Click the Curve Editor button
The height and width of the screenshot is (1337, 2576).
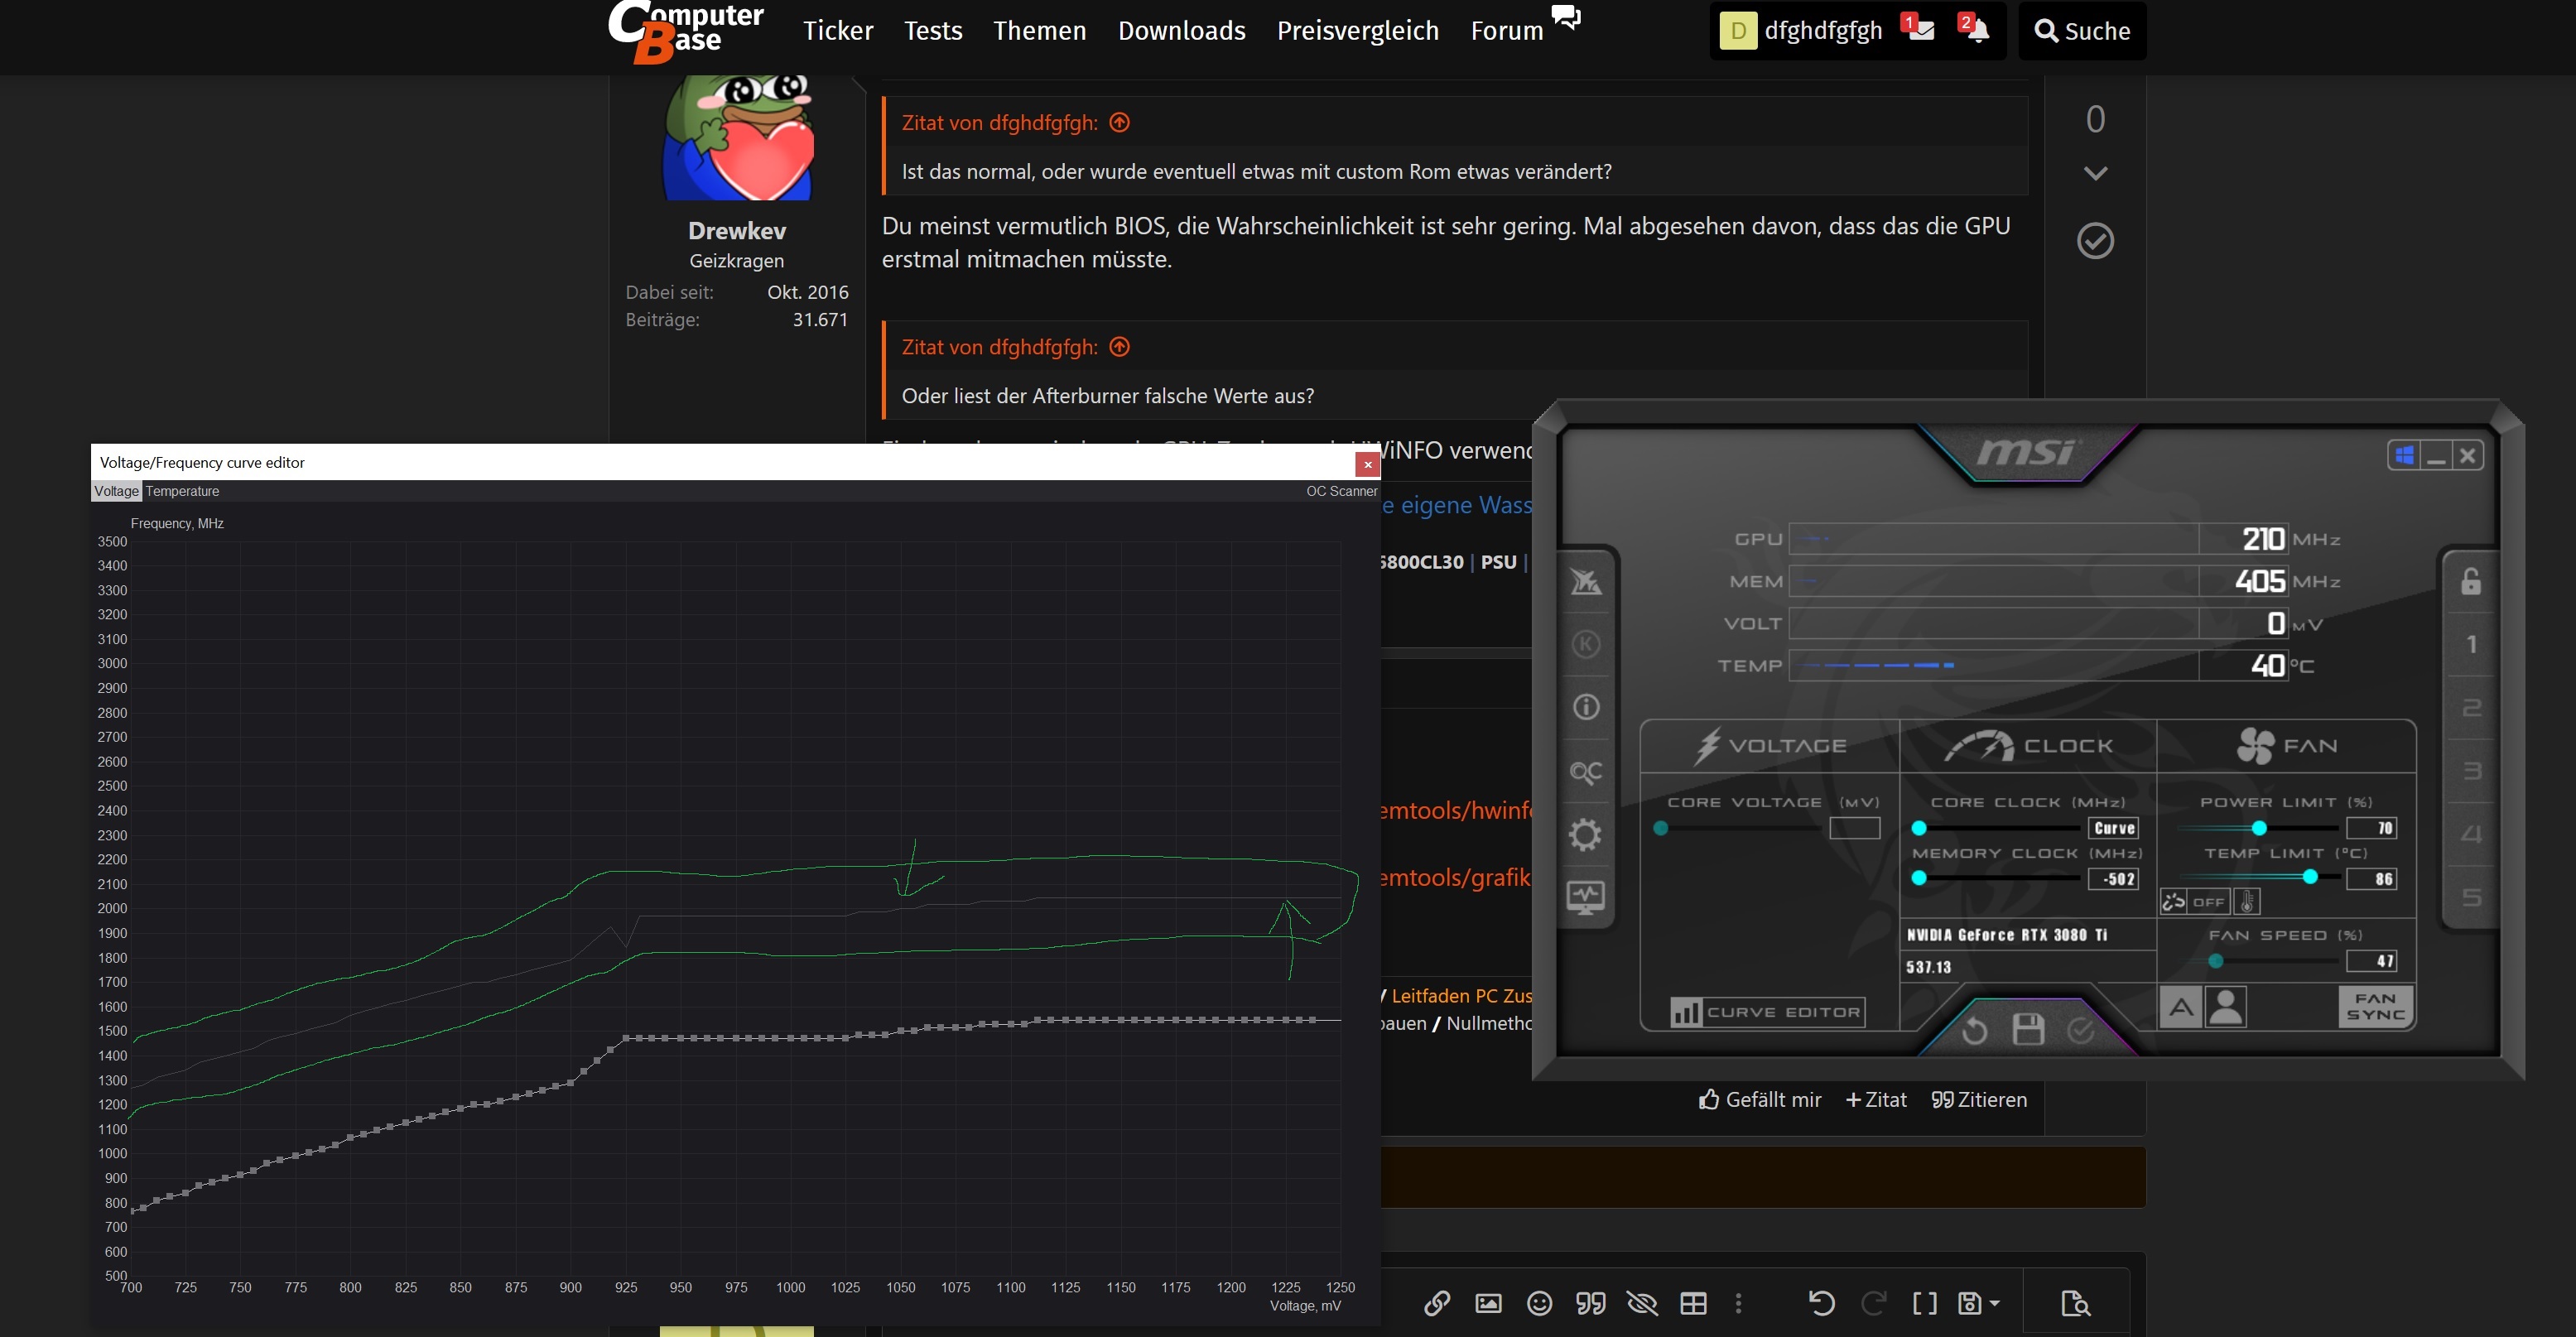tap(1767, 1012)
